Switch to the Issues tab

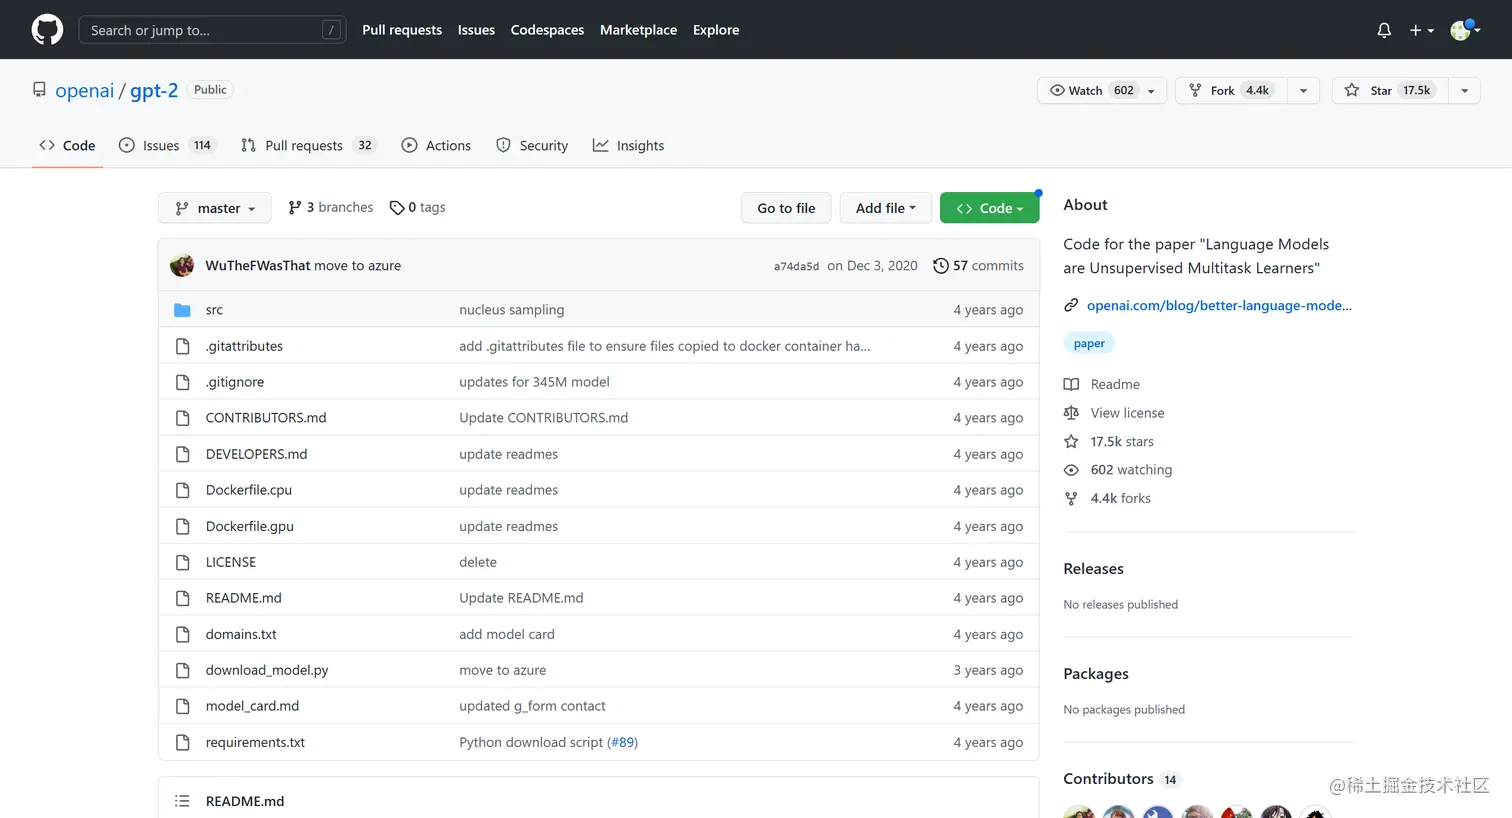[x=167, y=146]
